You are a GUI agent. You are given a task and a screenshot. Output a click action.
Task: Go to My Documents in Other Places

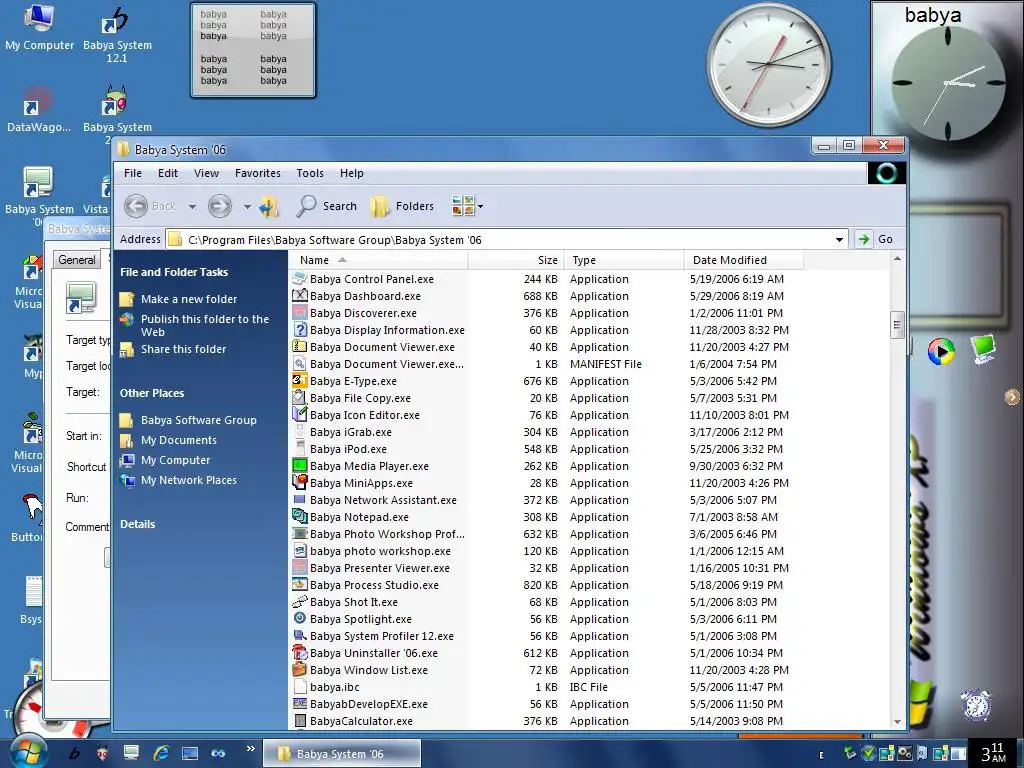(178, 440)
